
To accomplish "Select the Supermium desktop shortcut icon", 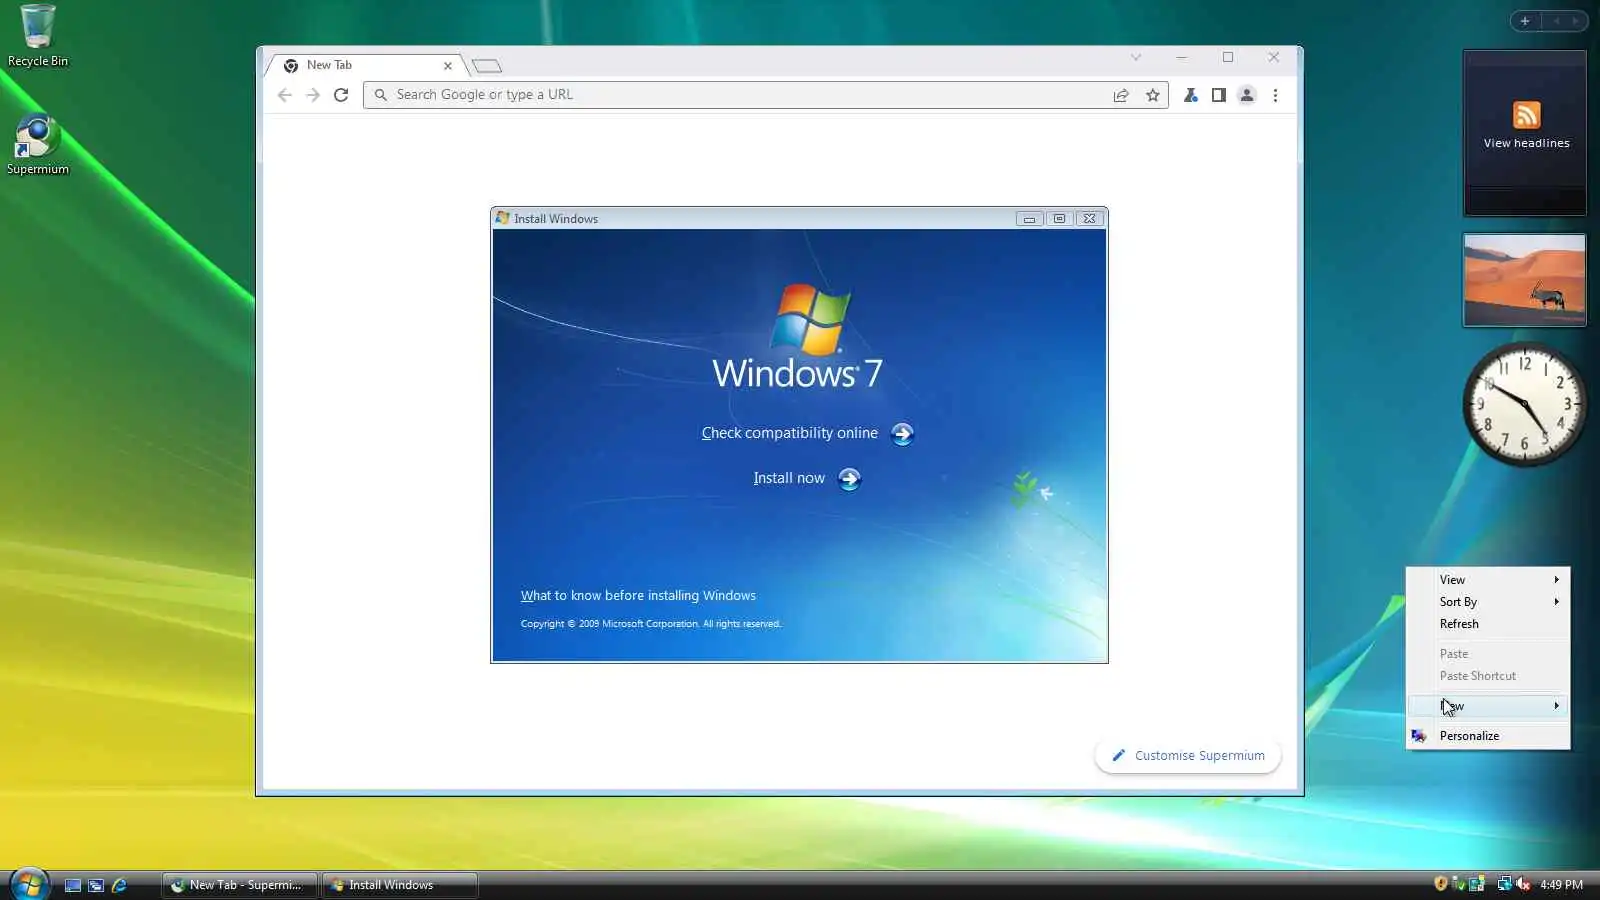I will pyautogui.click(x=38, y=145).
